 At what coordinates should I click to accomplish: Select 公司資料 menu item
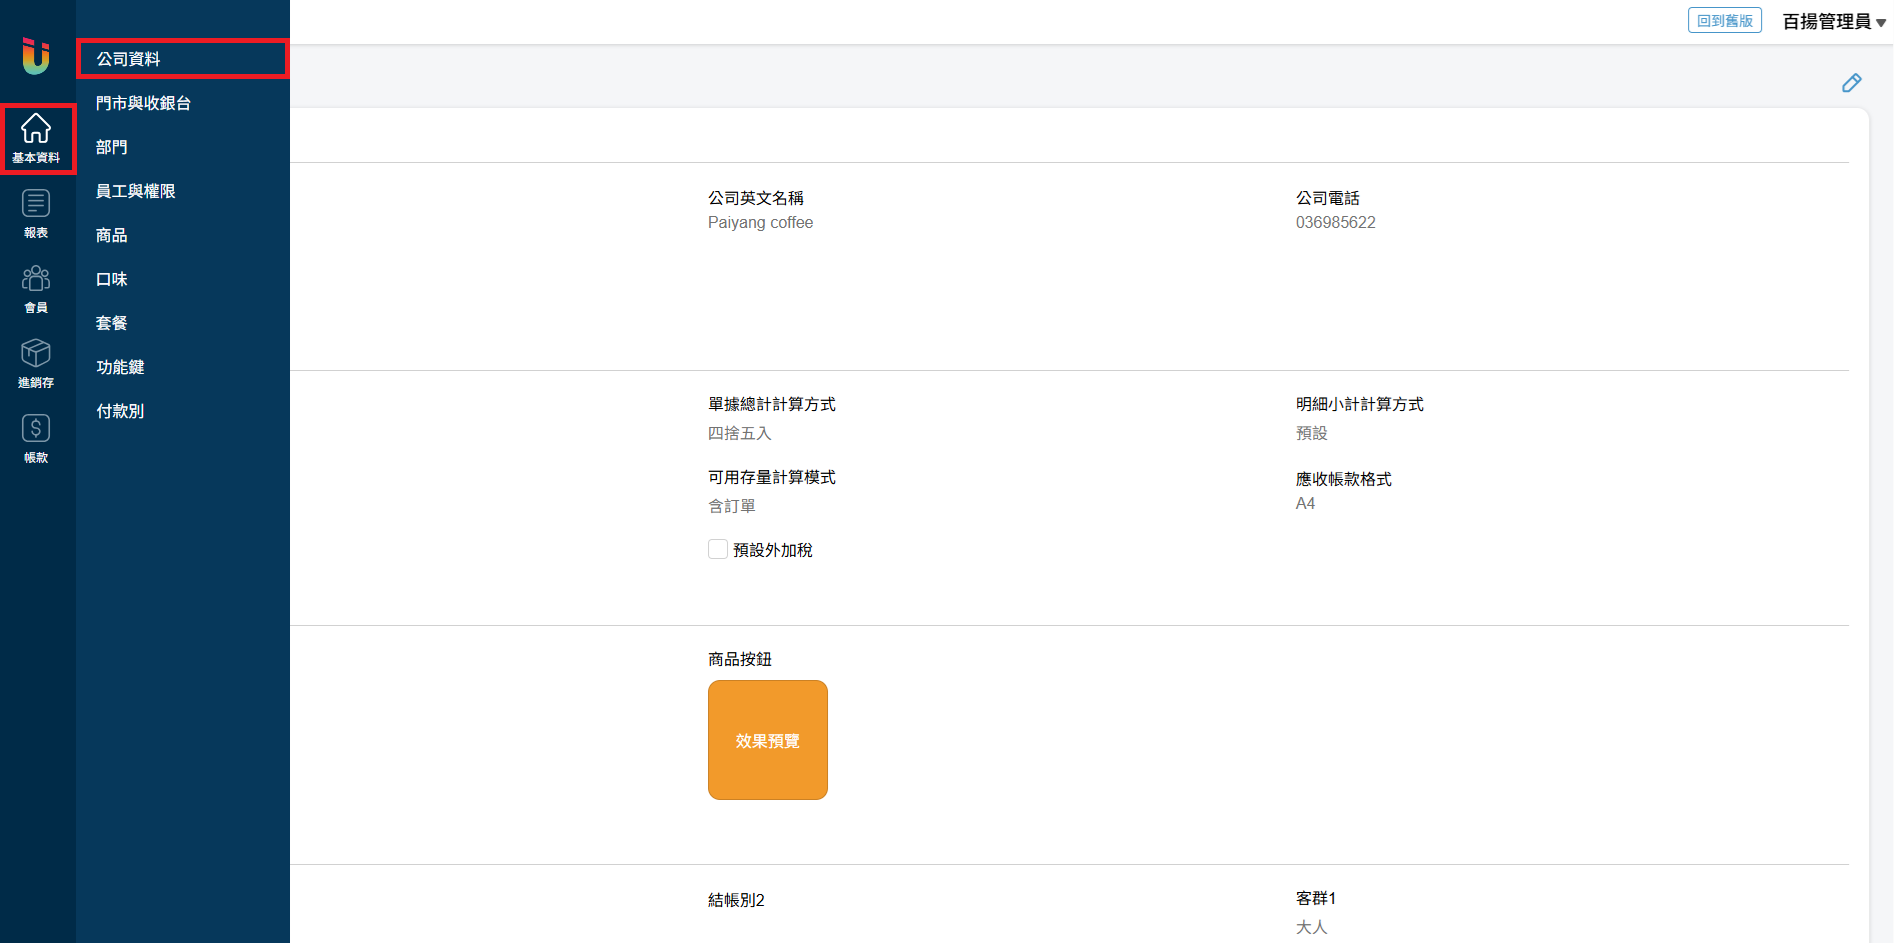[x=128, y=59]
